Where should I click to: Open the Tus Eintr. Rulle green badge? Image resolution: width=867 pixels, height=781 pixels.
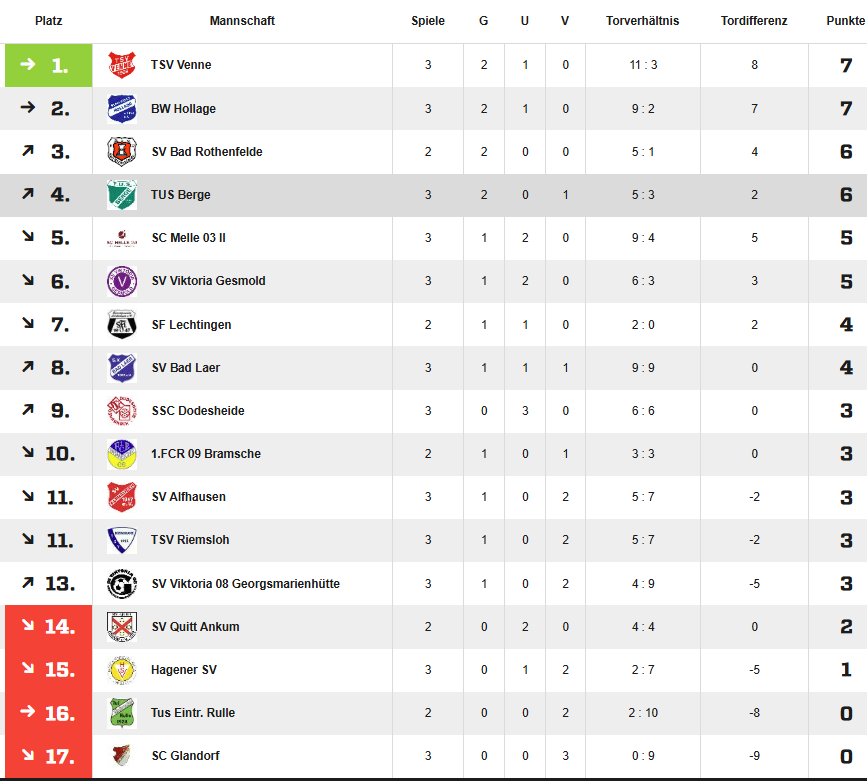point(122,713)
